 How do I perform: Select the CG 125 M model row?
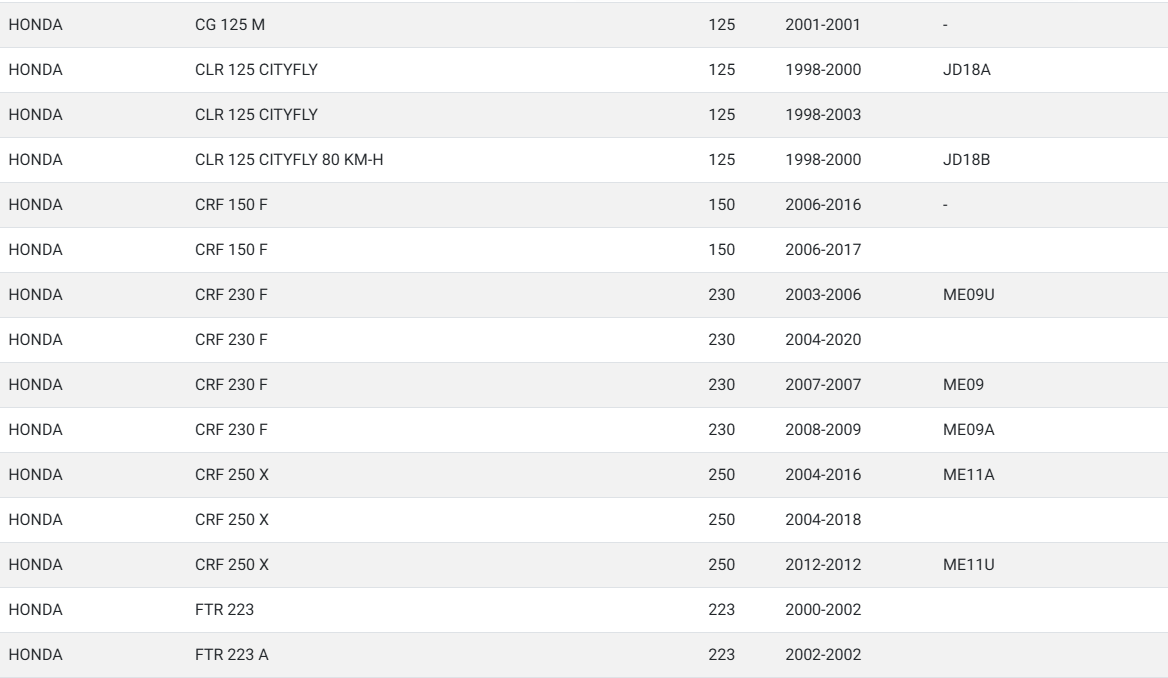pyautogui.click(x=584, y=25)
